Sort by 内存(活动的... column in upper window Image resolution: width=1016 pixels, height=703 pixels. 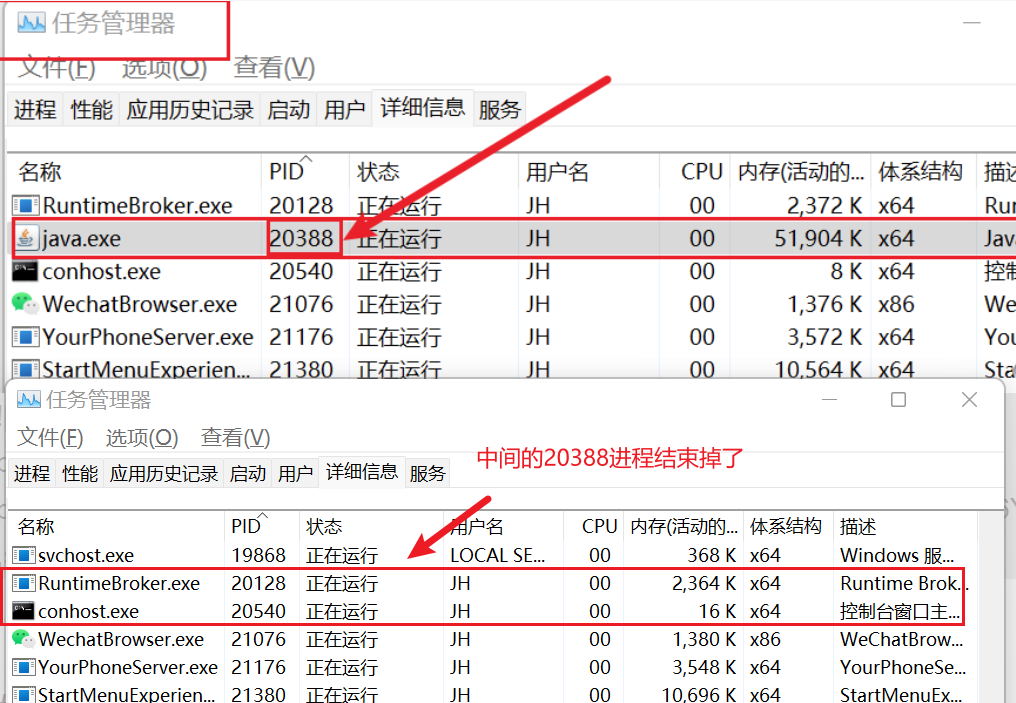tap(800, 172)
